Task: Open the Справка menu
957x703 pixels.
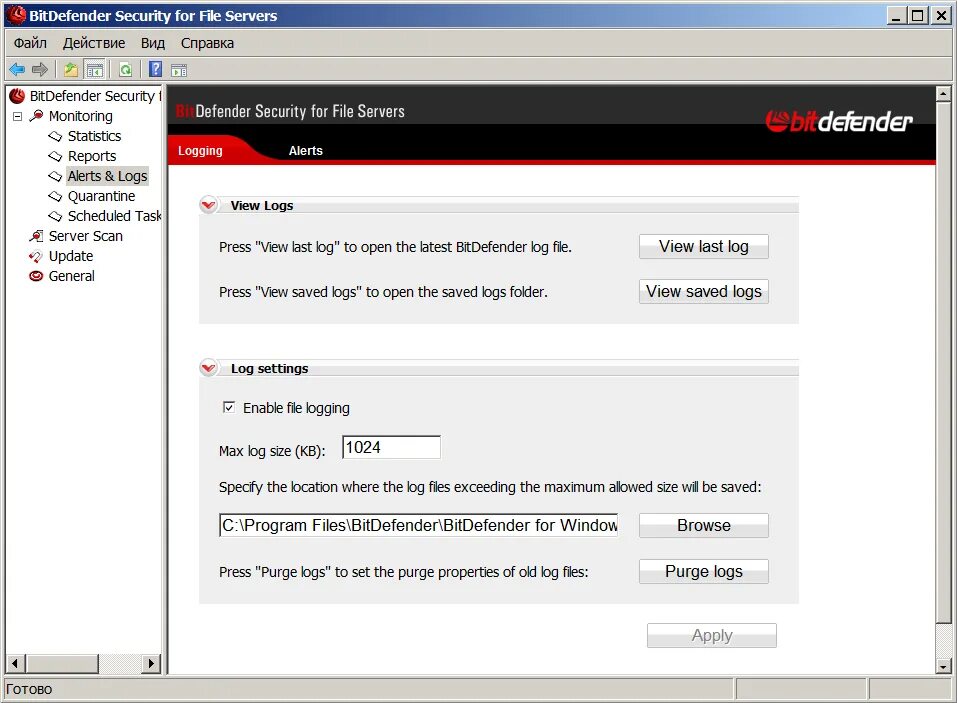Action: click(x=208, y=43)
